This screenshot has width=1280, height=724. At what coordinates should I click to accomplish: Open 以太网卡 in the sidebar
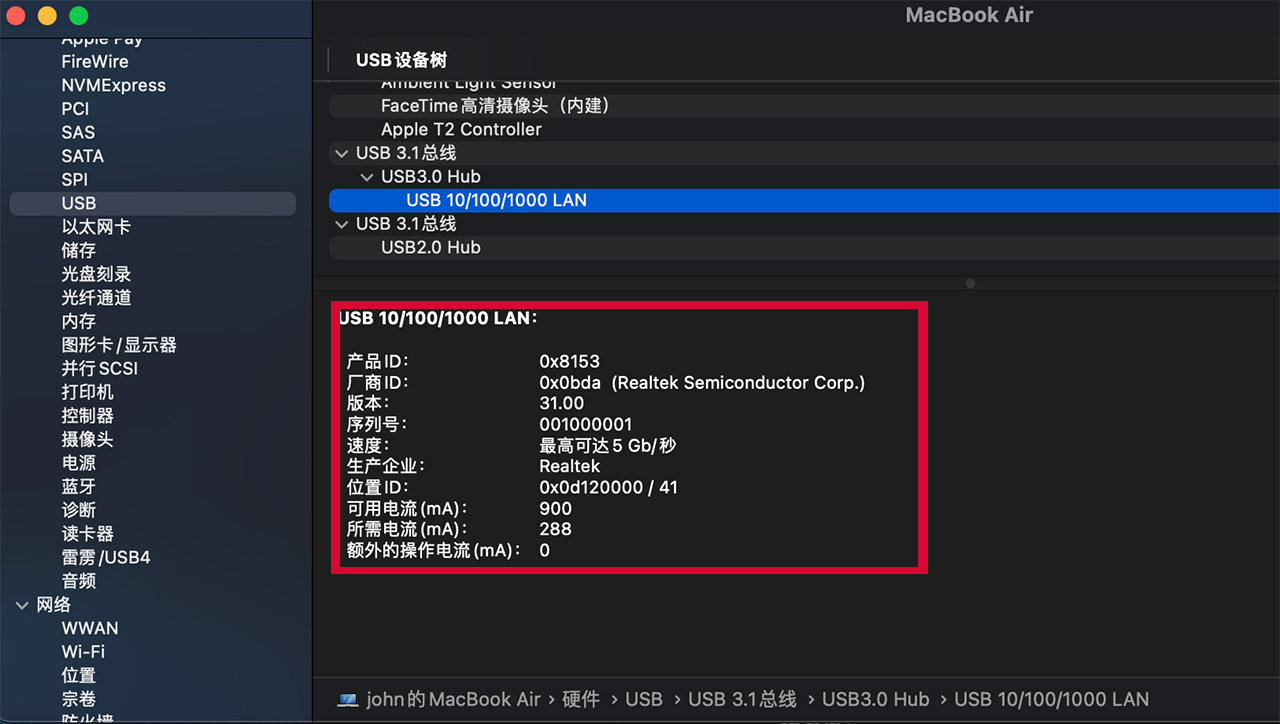coord(96,227)
